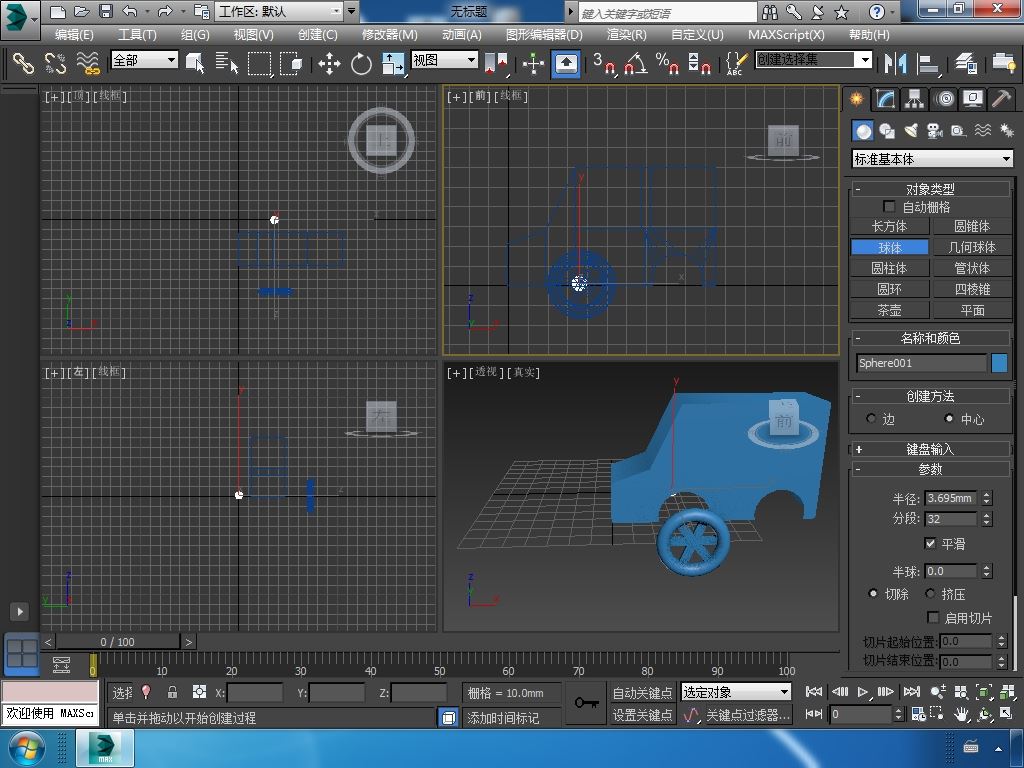Viewport: 1024px width, 768px height.
Task: Click the Render teapot icon
Action: tap(1004, 63)
